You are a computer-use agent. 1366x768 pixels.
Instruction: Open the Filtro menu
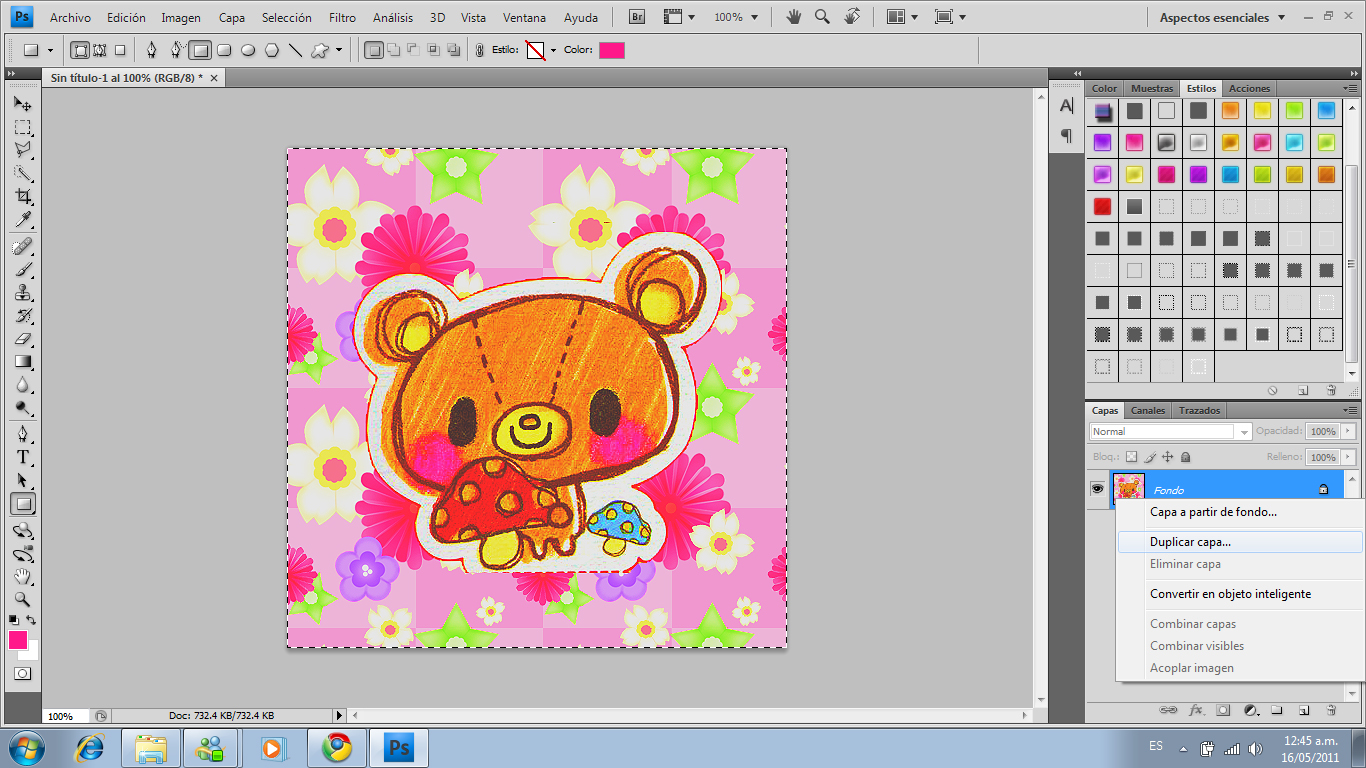pyautogui.click(x=342, y=17)
